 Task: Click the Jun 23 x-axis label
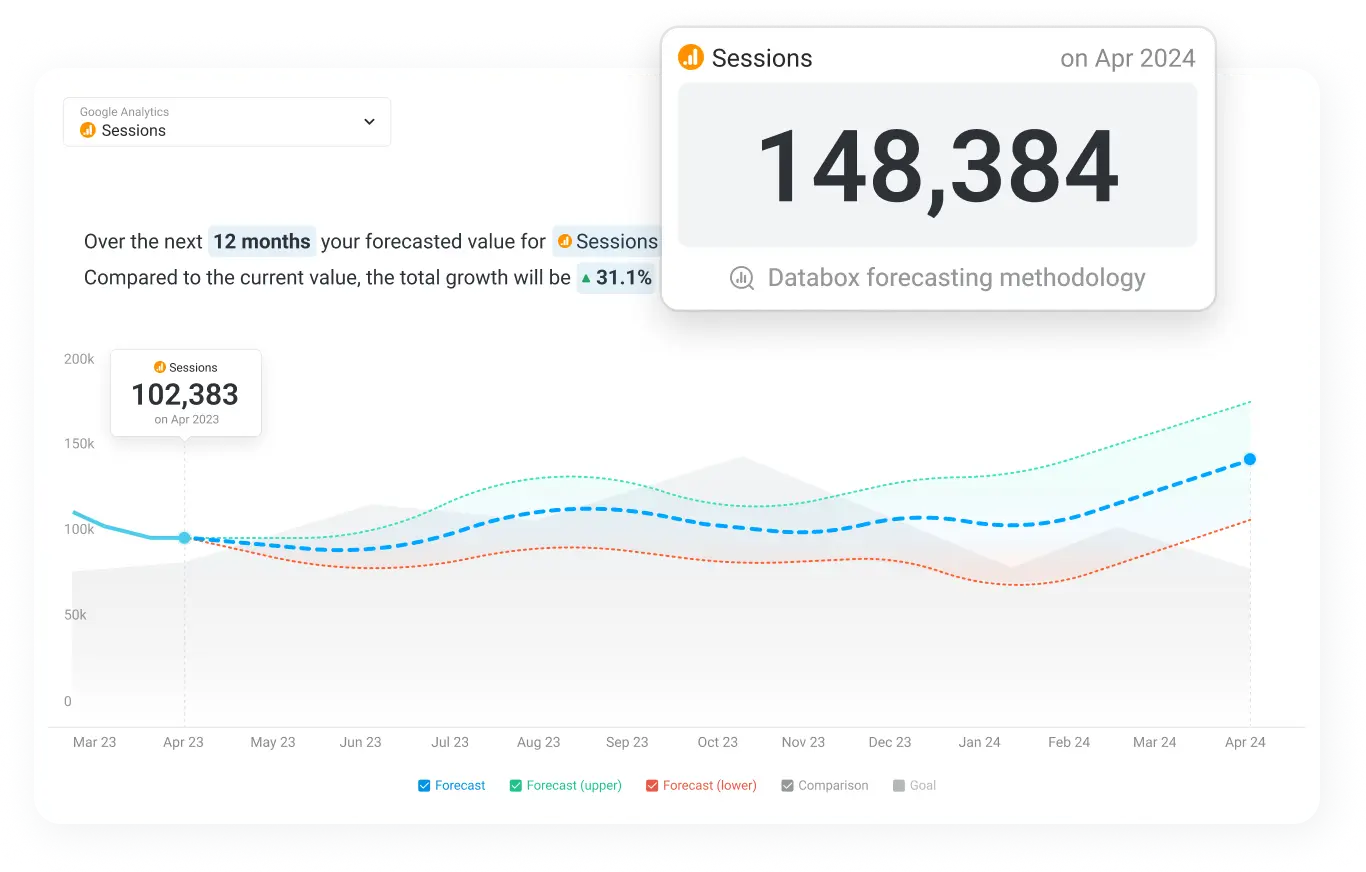tap(361, 742)
